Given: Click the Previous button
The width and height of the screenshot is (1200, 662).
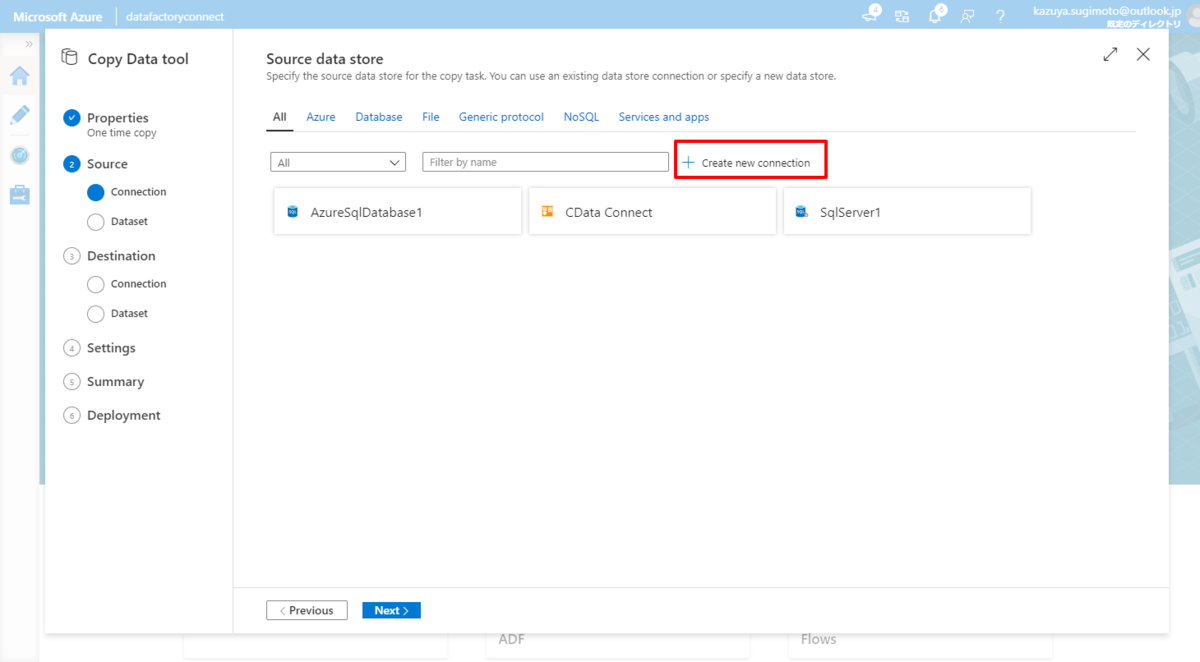Looking at the screenshot, I should 307,610.
